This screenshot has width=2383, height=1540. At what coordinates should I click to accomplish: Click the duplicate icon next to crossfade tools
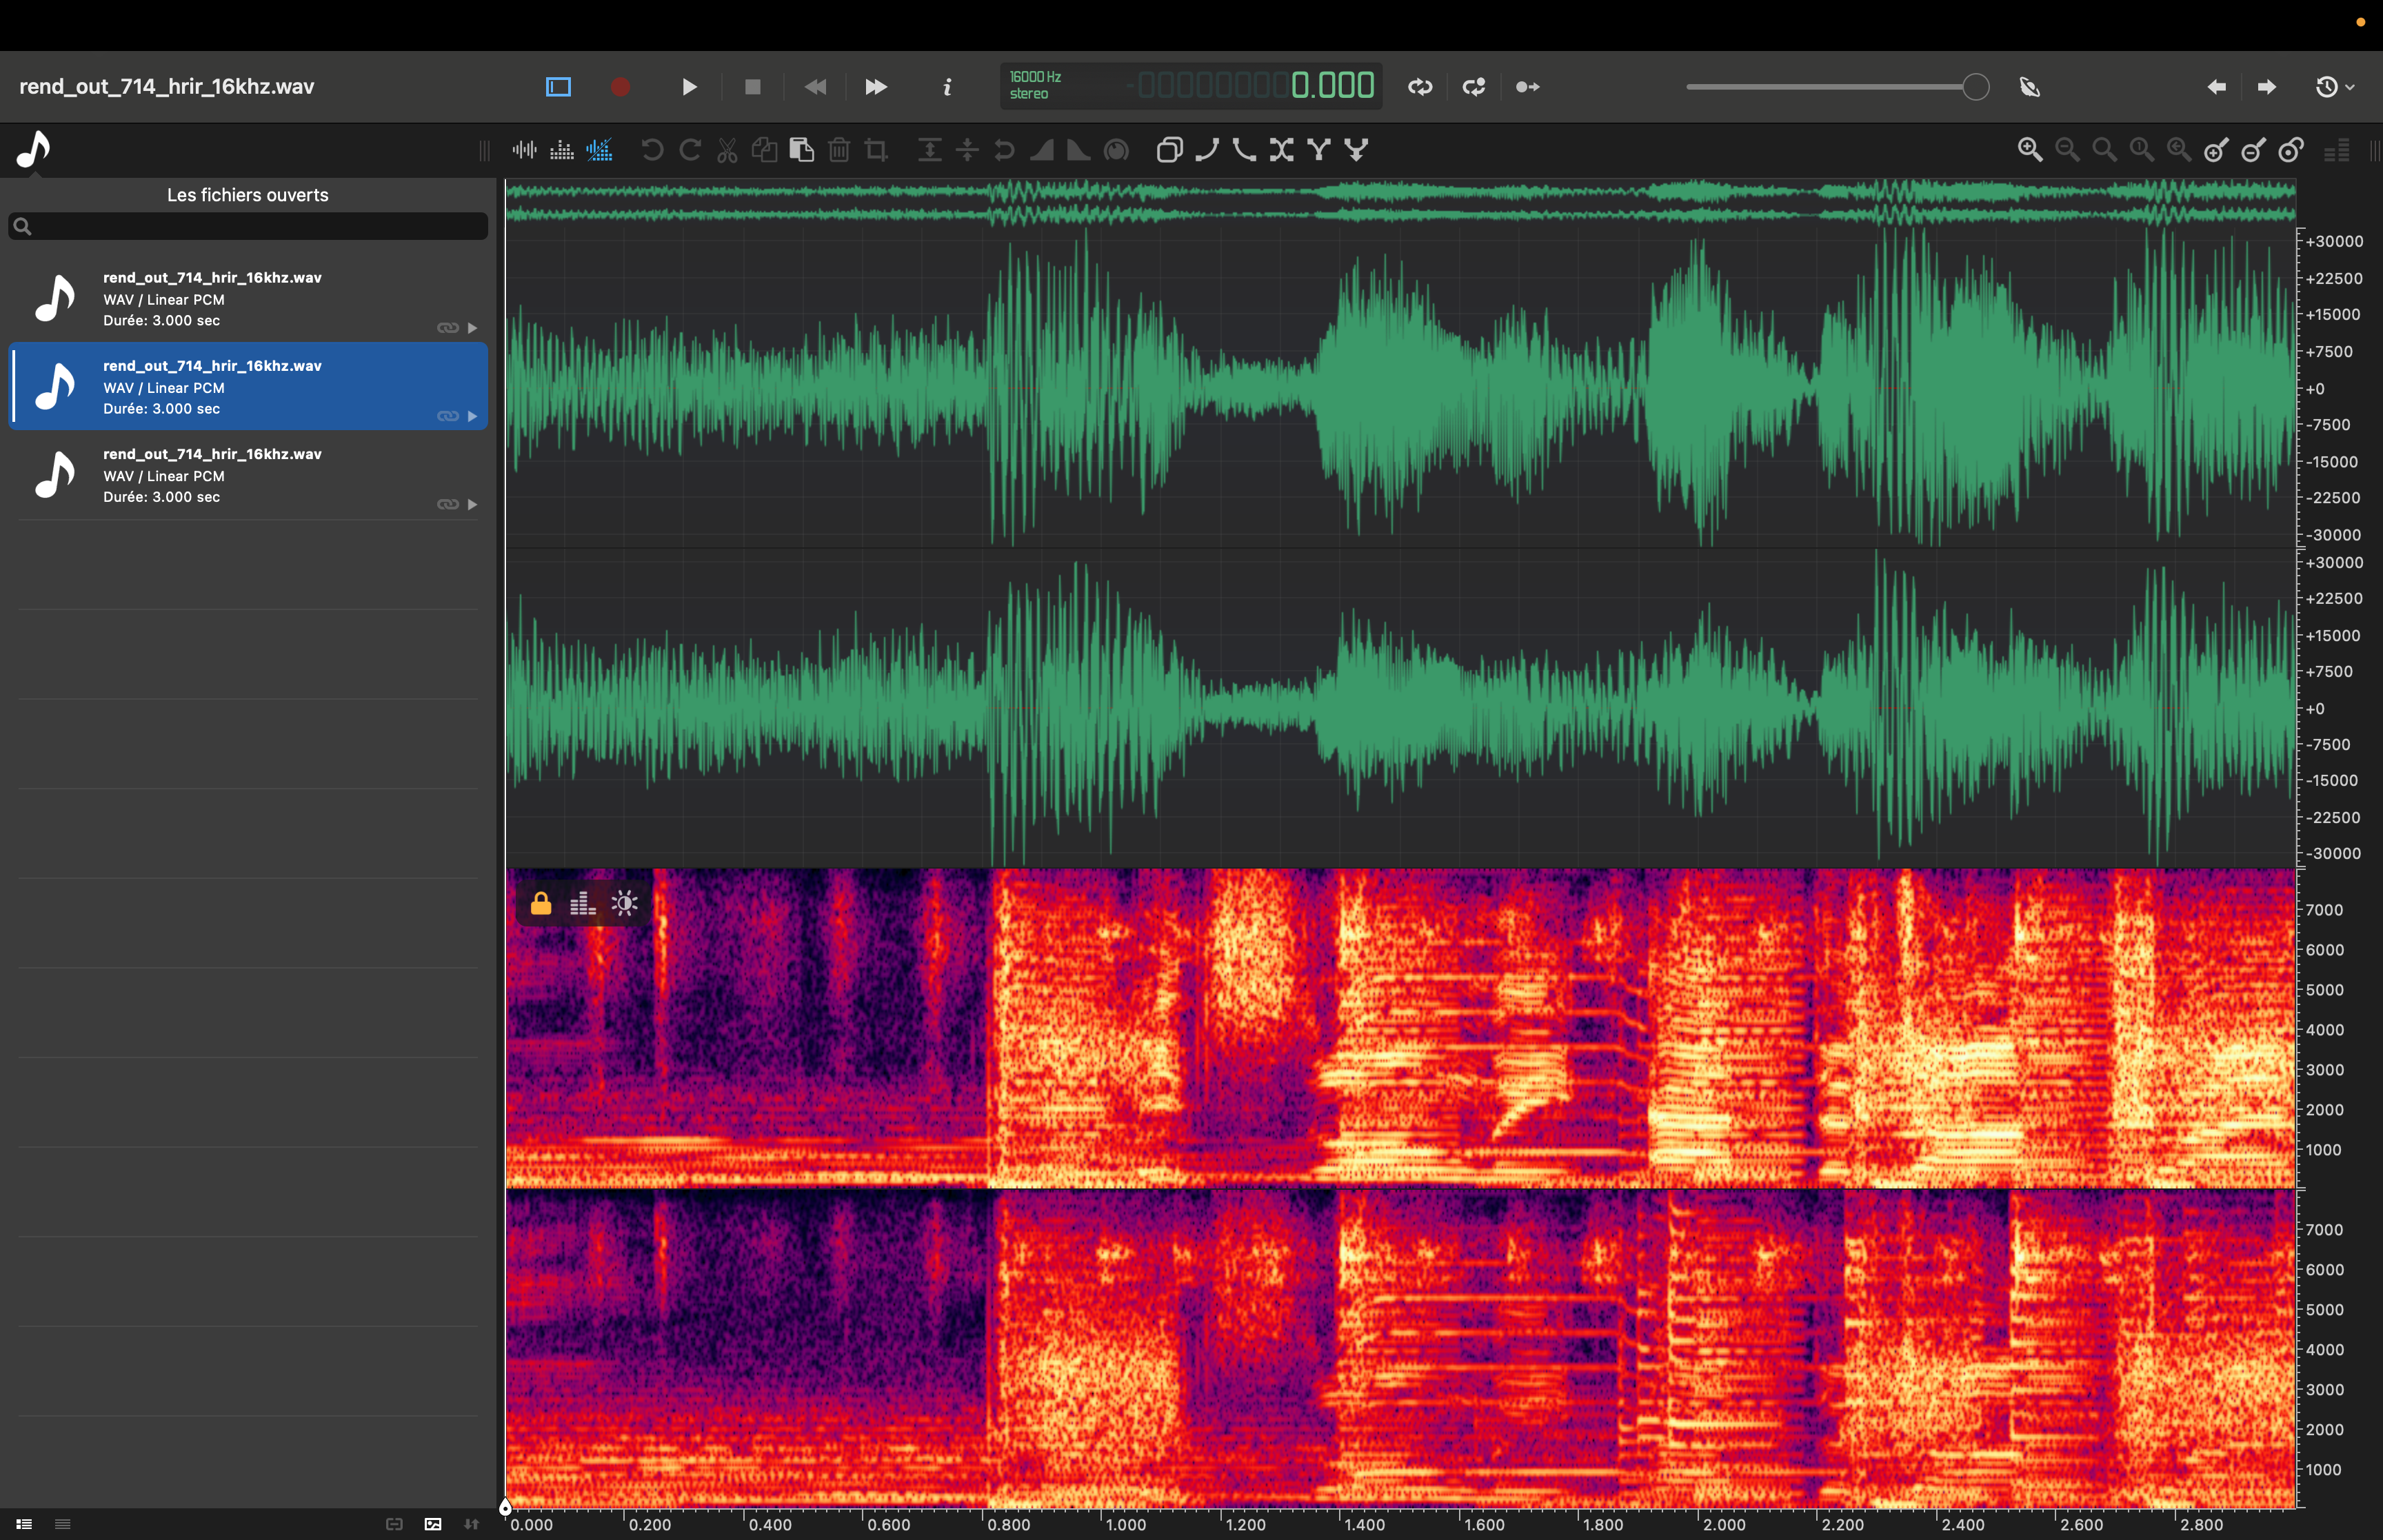coord(1169,150)
